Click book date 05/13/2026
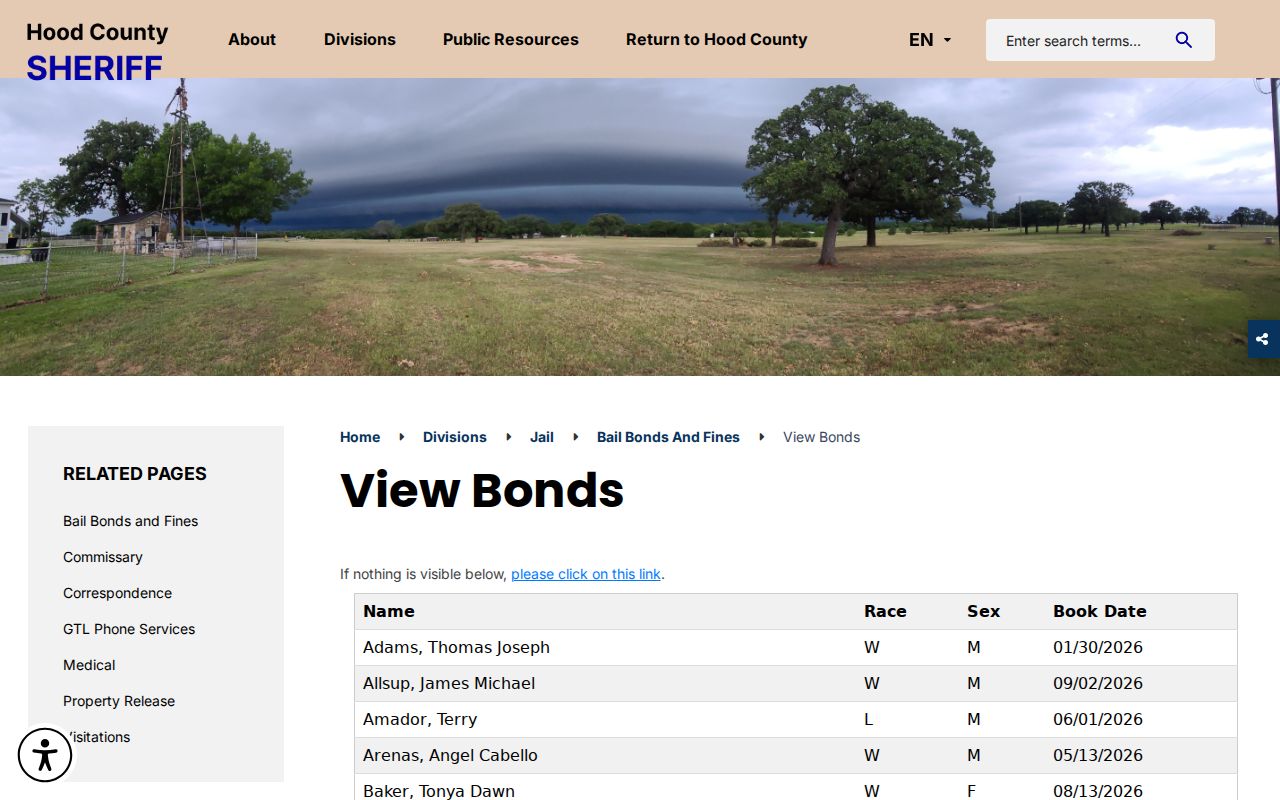The height and width of the screenshot is (800, 1280). pyautogui.click(x=1098, y=755)
